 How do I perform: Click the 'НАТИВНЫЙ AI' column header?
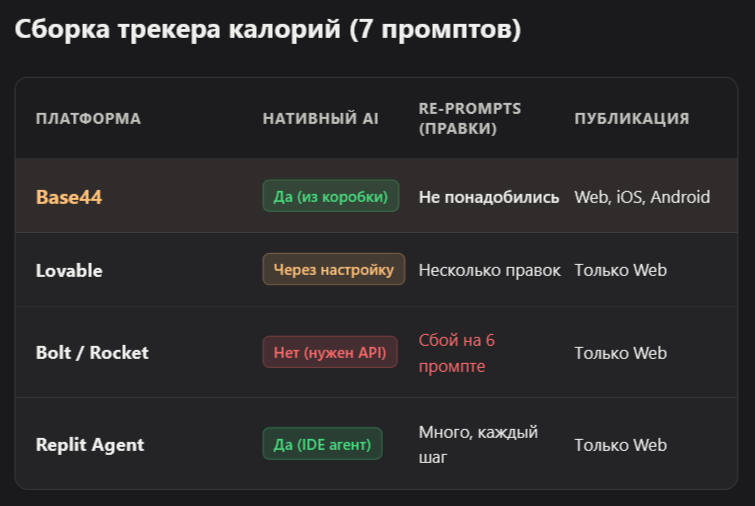[x=321, y=118]
